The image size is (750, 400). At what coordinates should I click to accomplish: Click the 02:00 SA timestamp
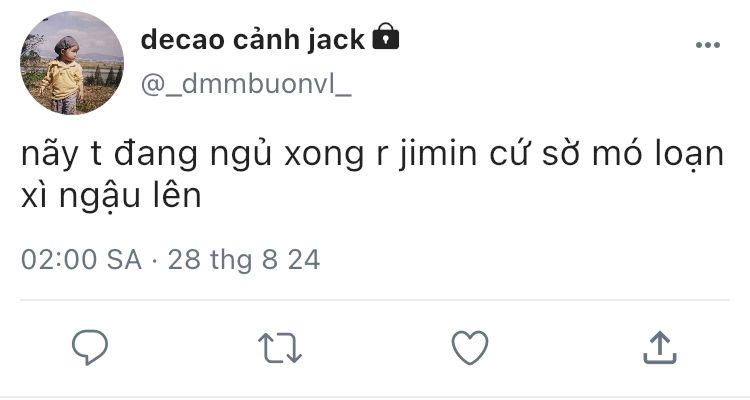coord(81,260)
